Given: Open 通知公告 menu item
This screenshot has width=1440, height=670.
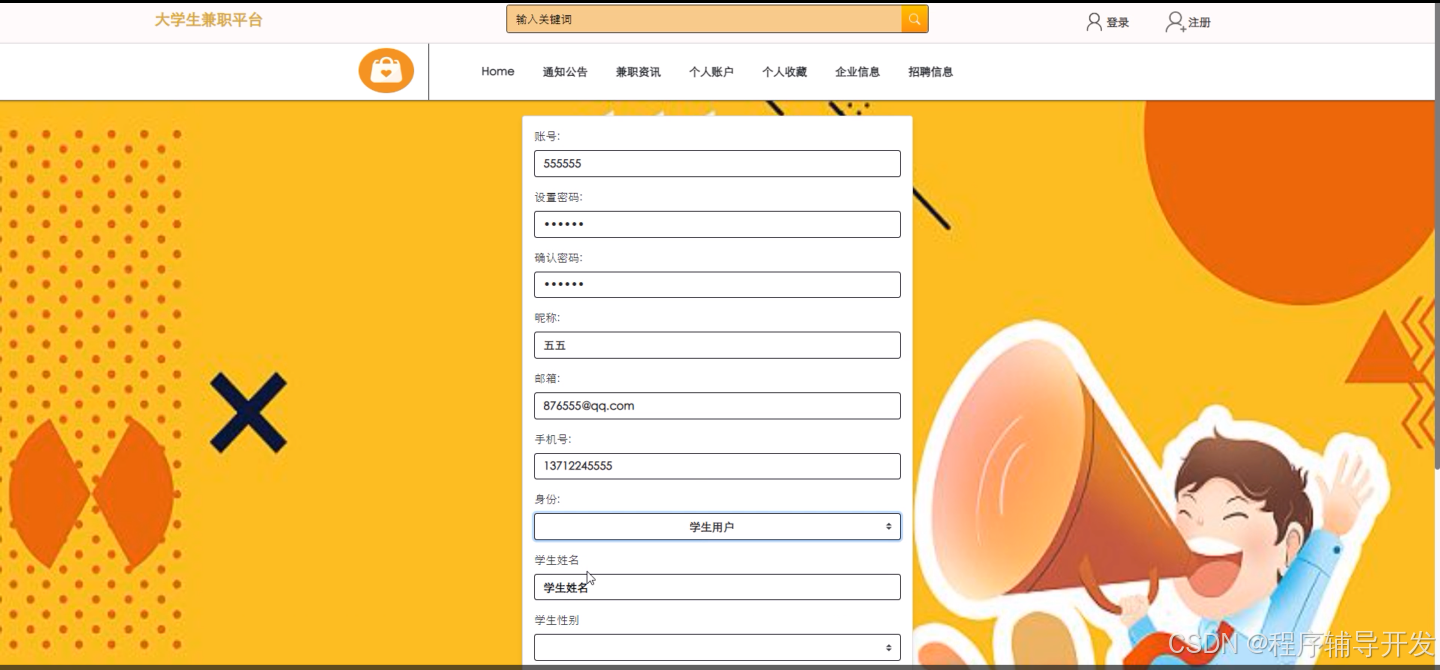Looking at the screenshot, I should pos(565,72).
